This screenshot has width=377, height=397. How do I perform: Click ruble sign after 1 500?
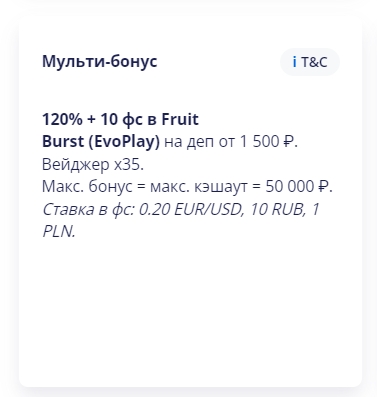(x=289, y=142)
